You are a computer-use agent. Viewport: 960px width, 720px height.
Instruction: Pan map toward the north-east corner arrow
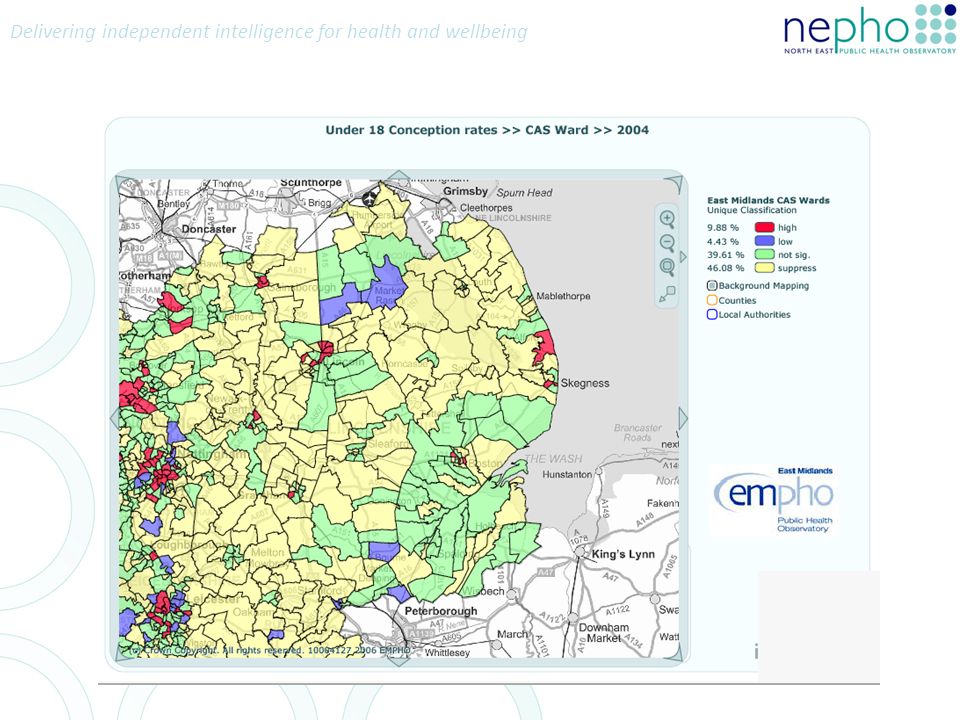tap(675, 183)
